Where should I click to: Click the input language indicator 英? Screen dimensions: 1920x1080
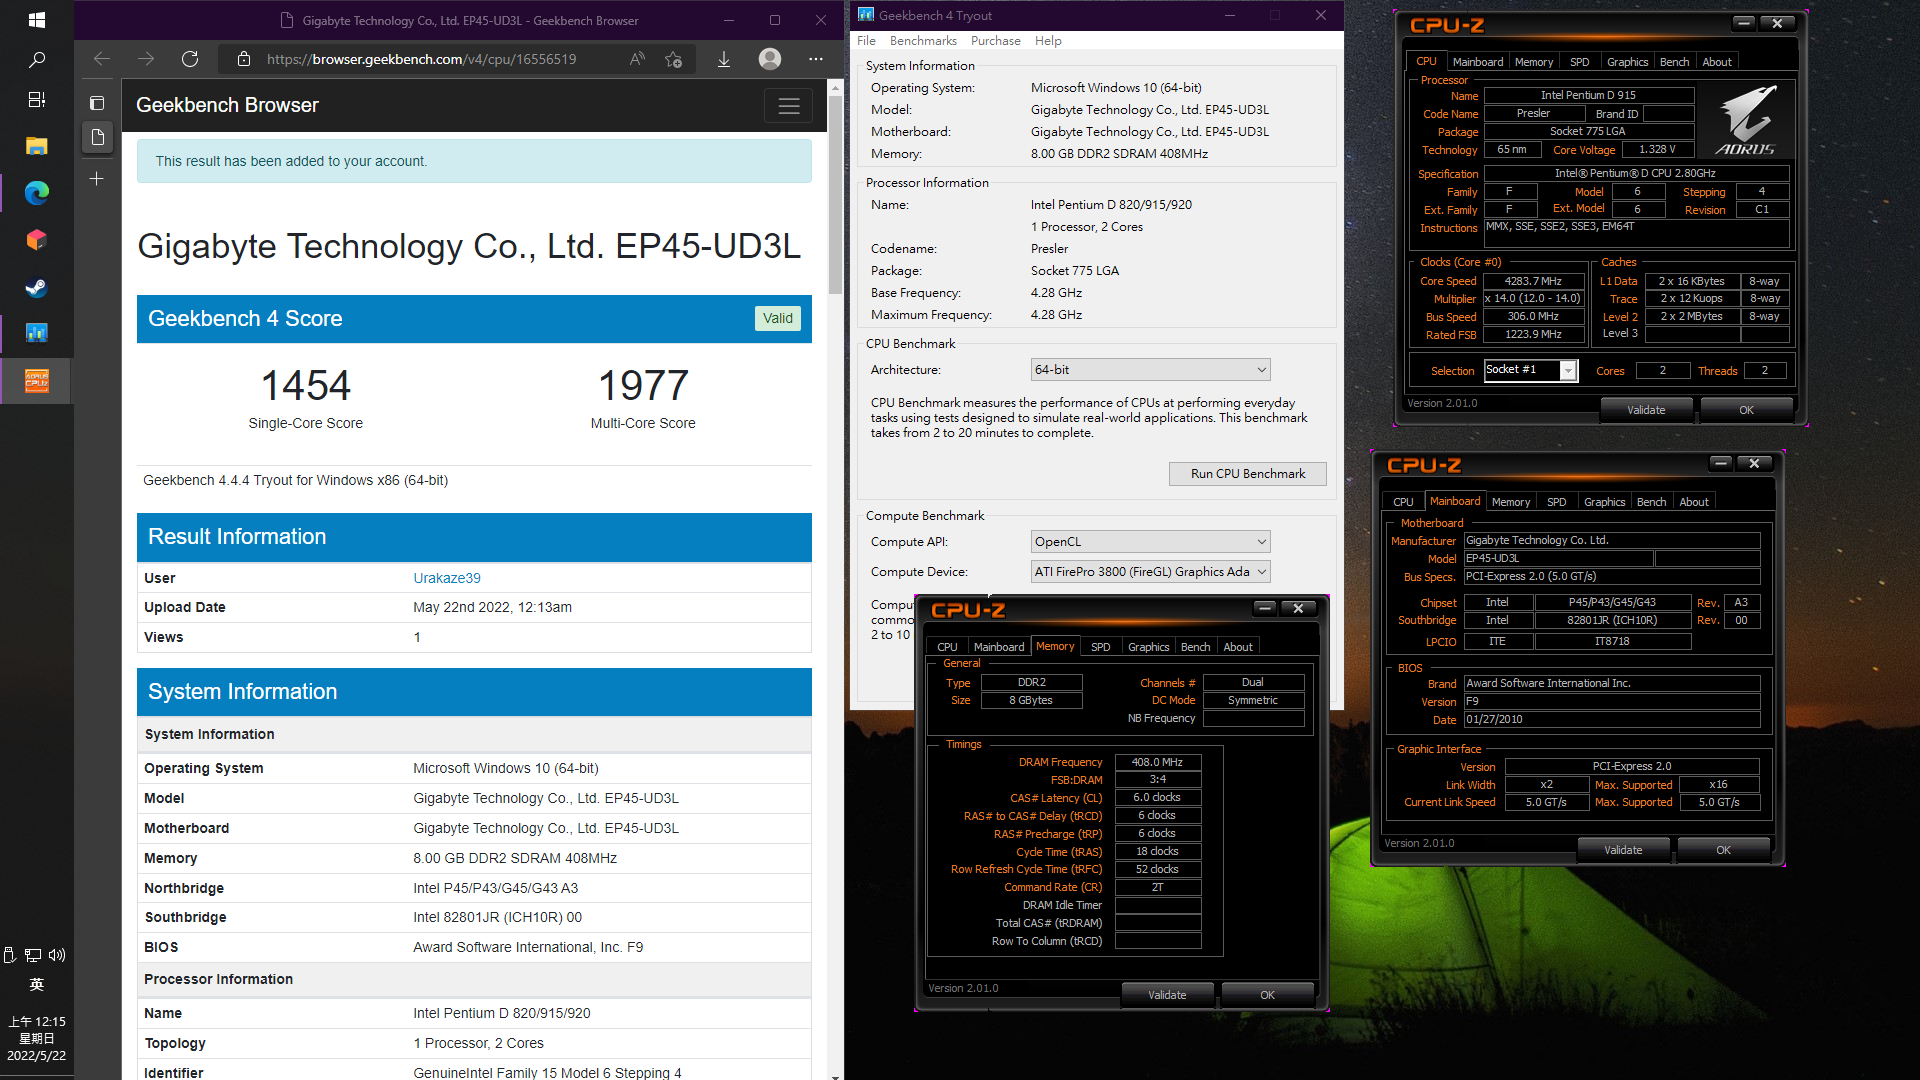tap(36, 985)
